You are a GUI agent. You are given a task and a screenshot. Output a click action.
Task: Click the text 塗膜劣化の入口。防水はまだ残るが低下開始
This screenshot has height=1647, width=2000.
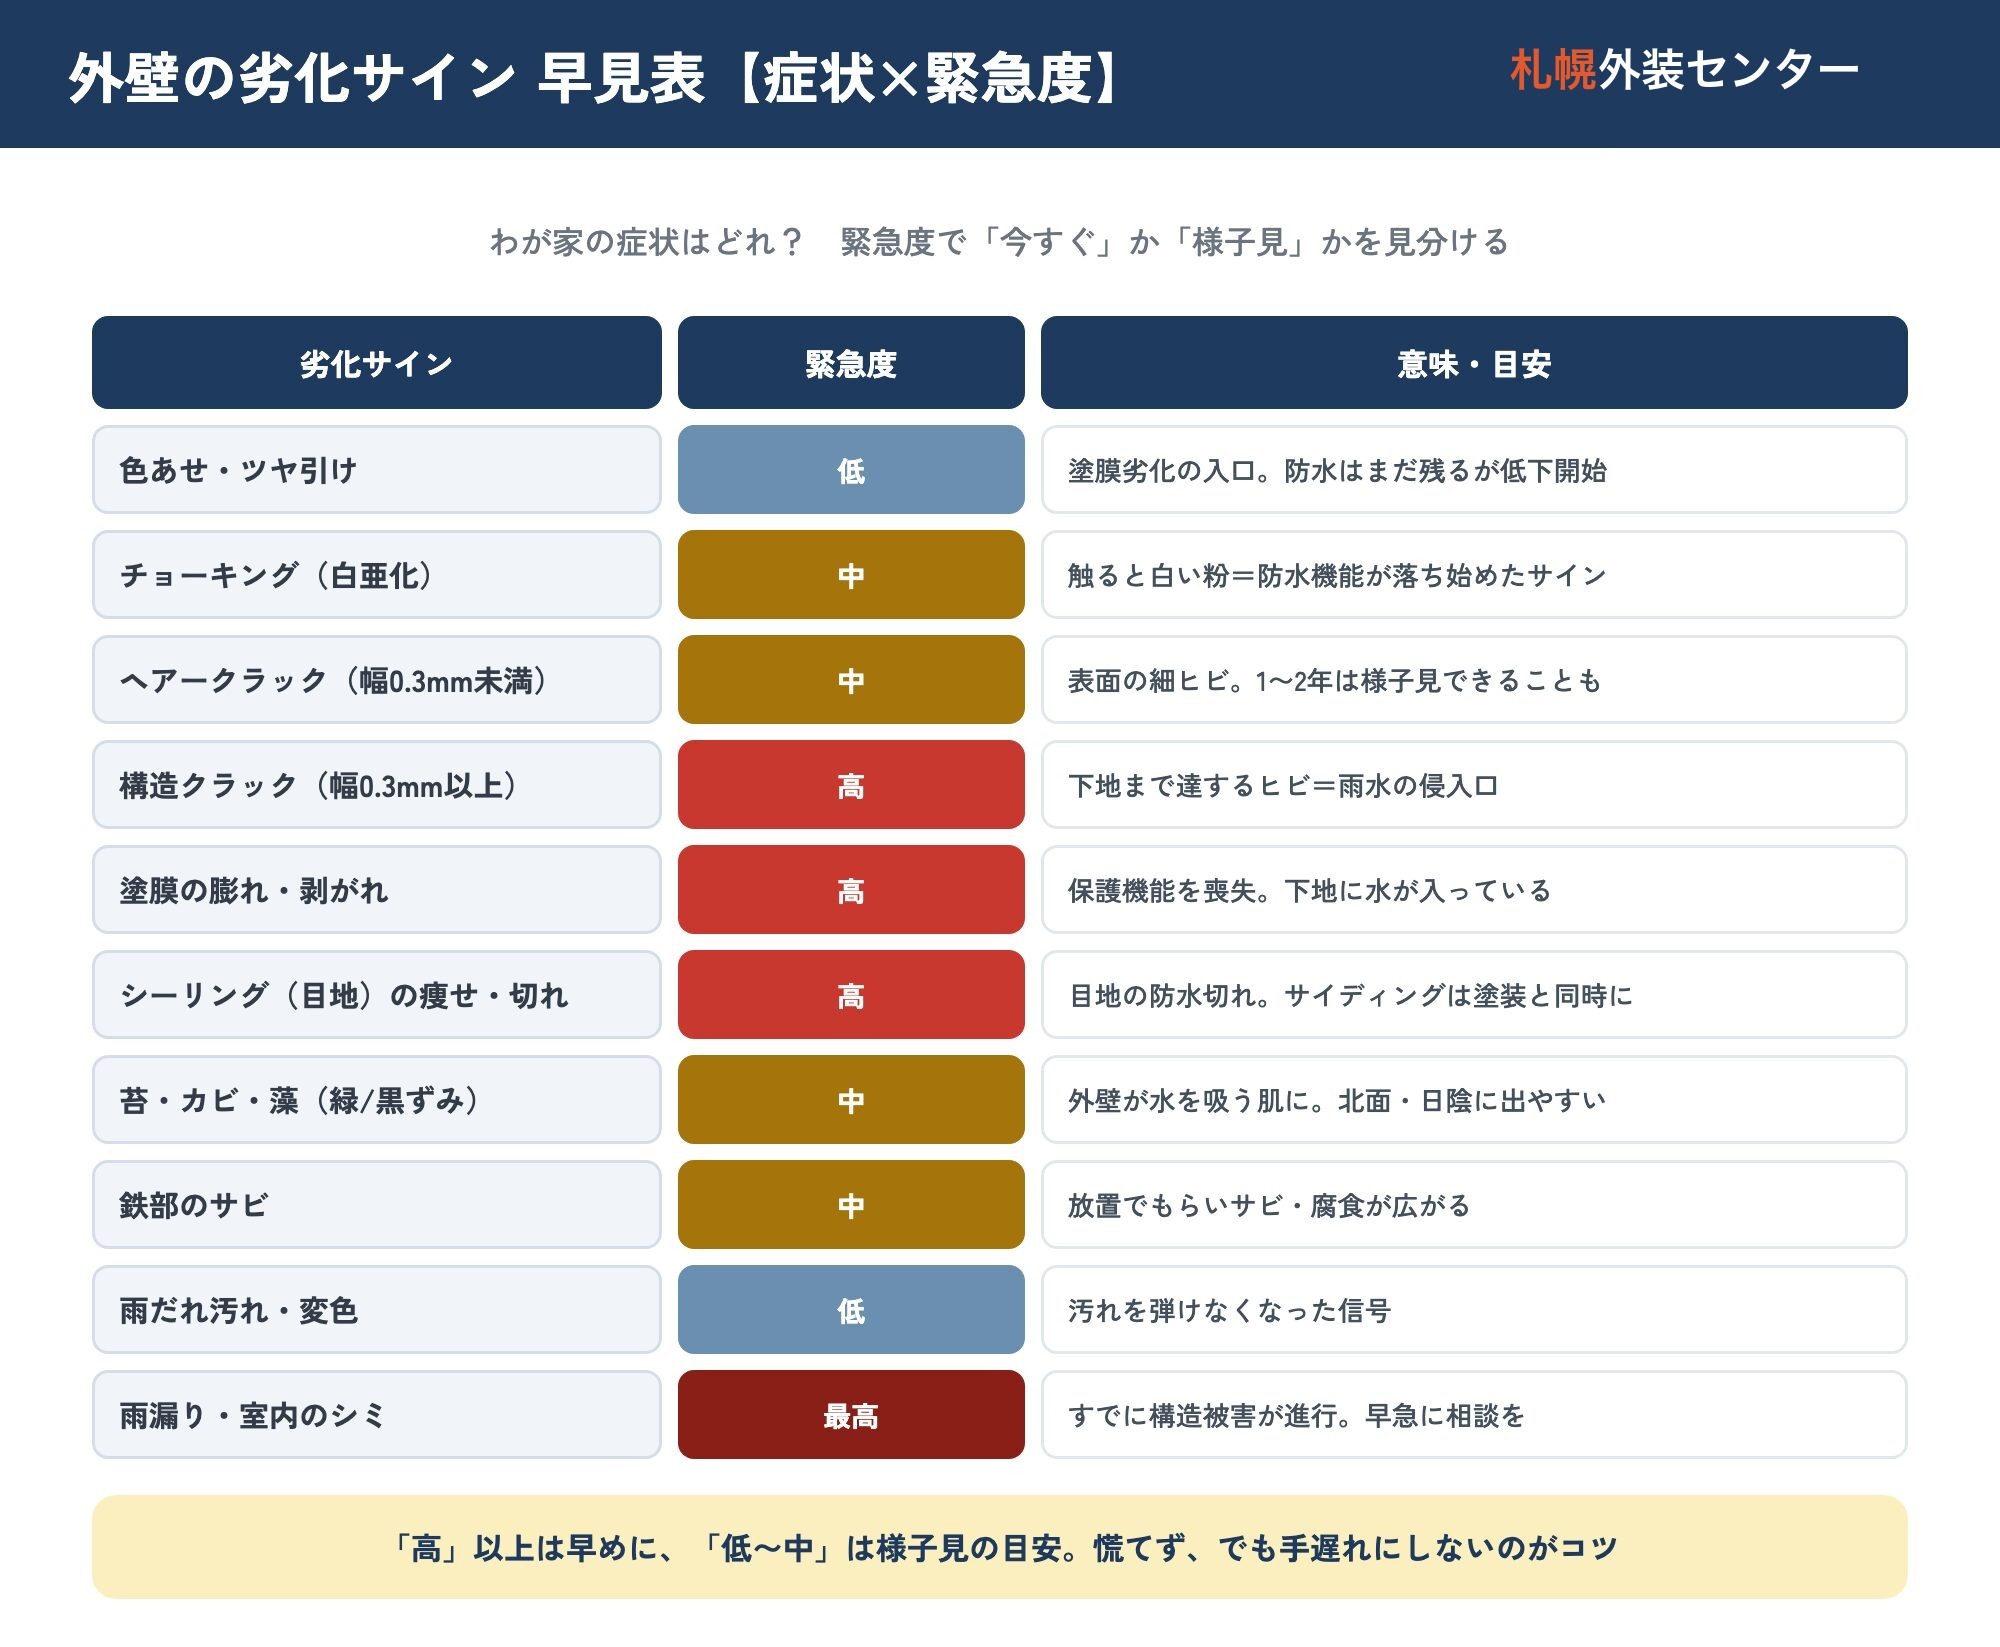(1337, 471)
